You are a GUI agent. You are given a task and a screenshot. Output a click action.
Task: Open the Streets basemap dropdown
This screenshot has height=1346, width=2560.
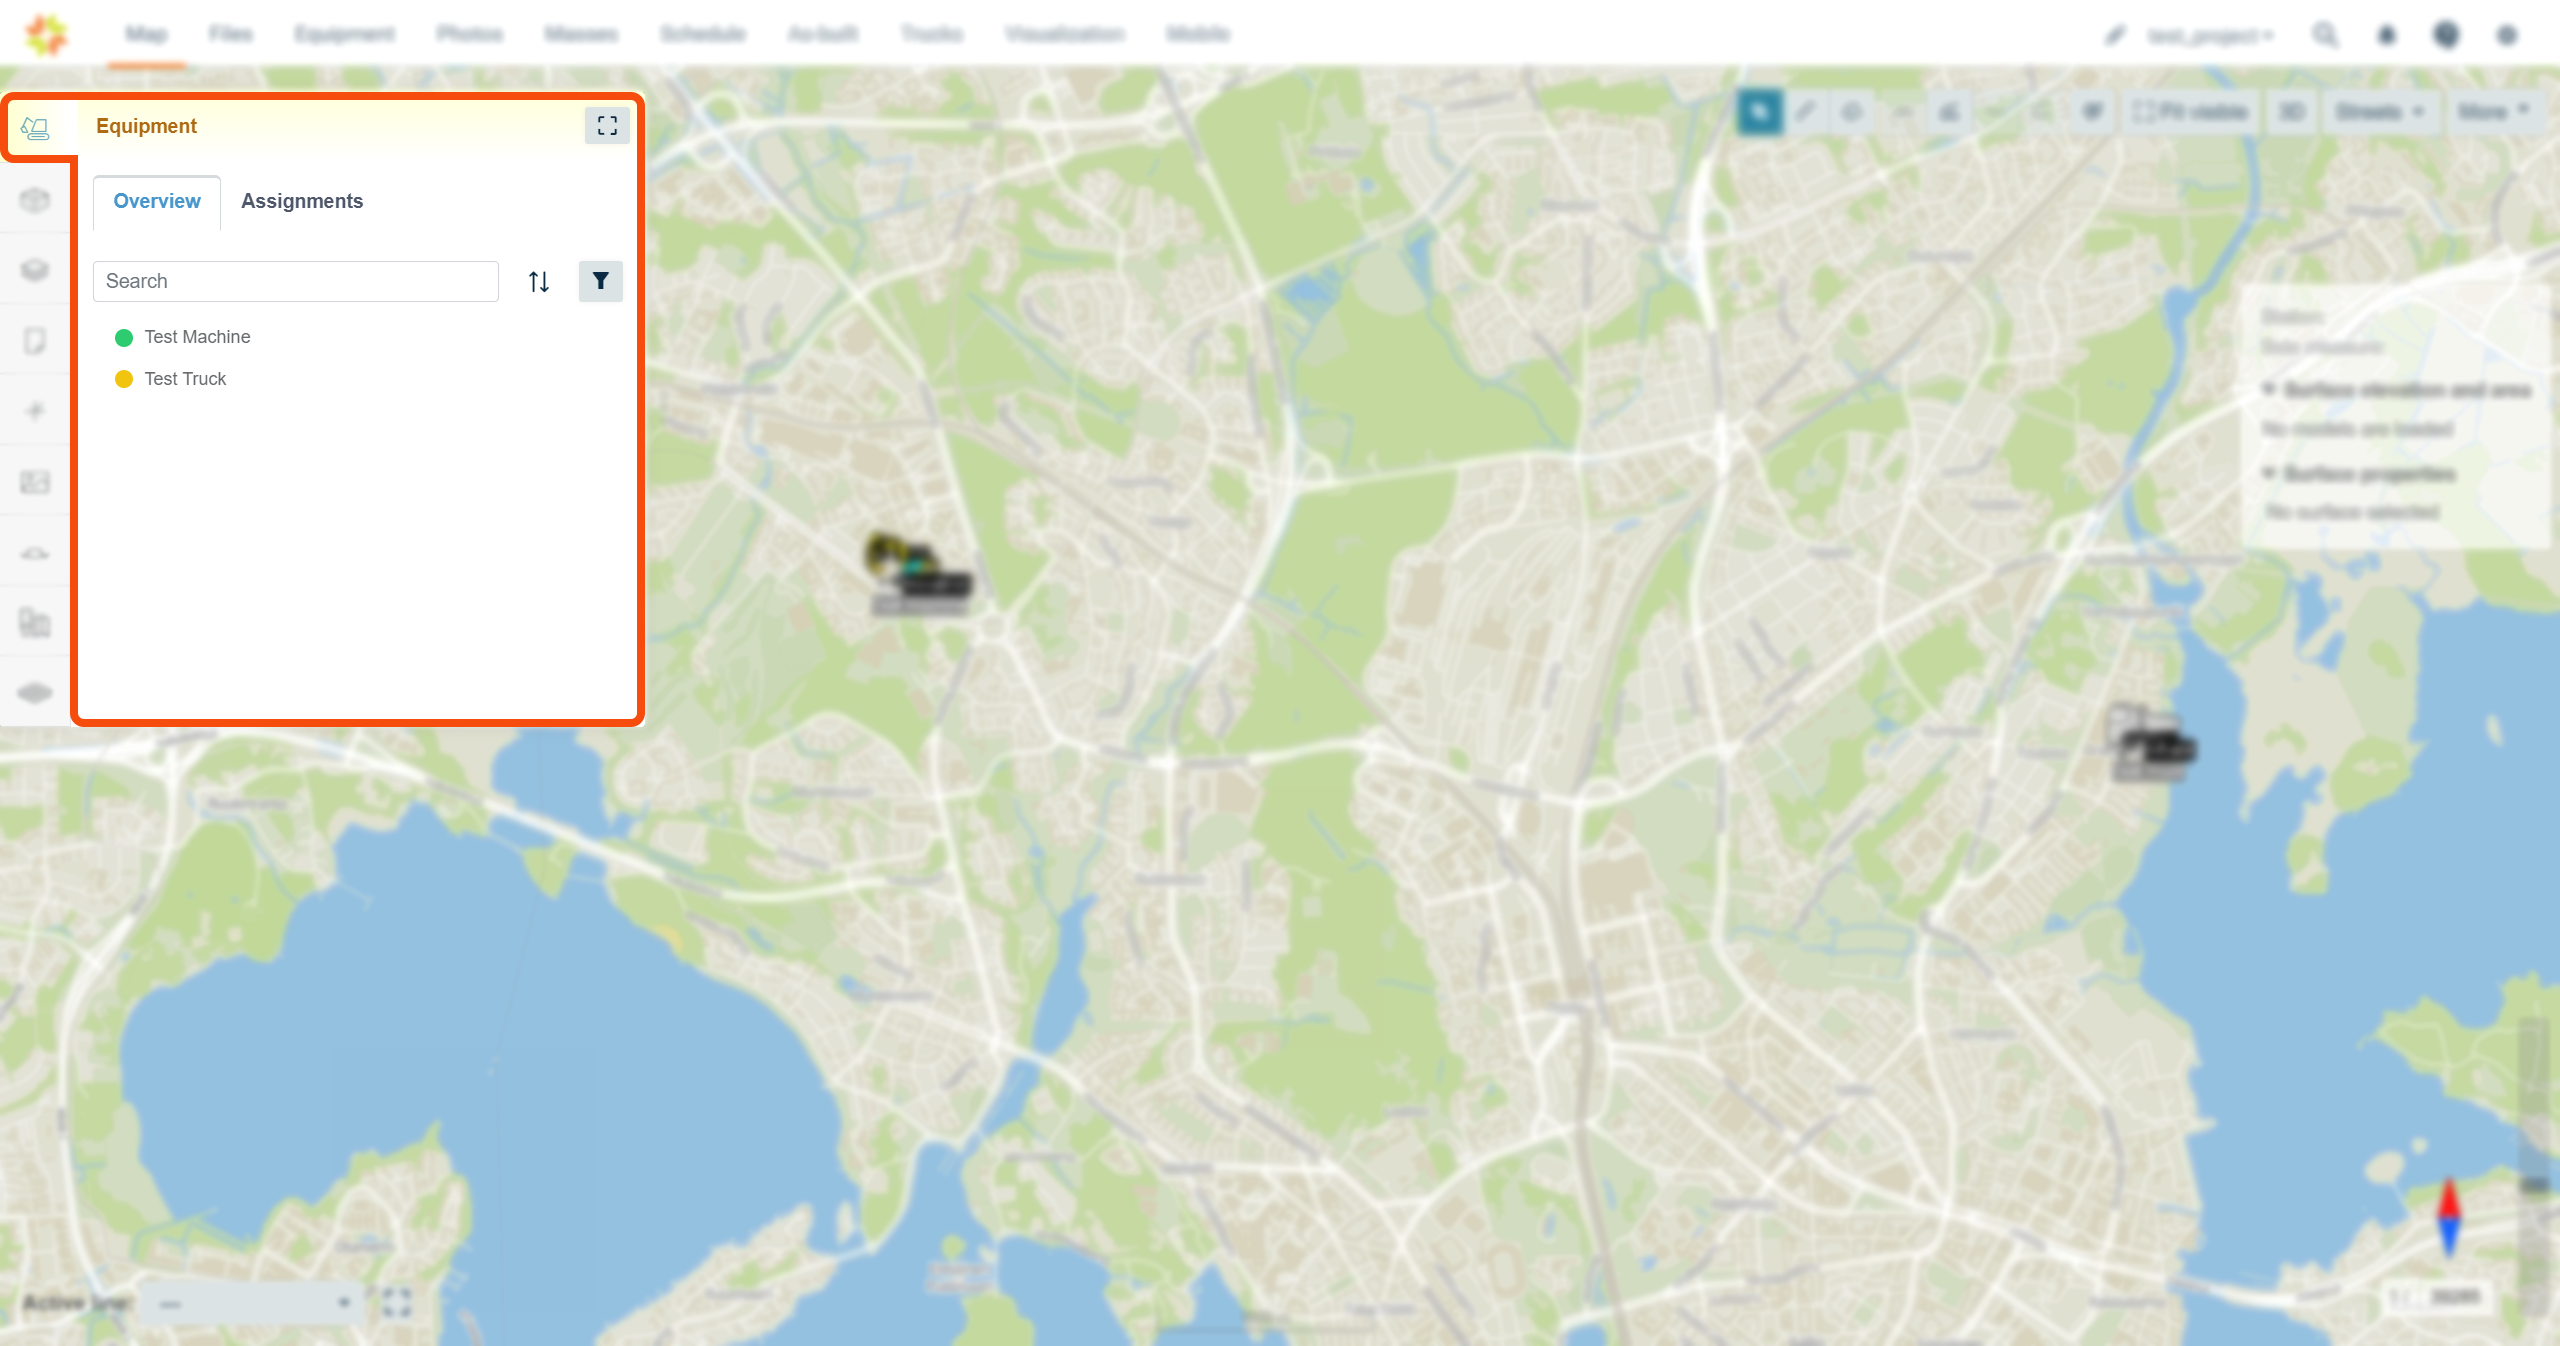pos(2380,112)
